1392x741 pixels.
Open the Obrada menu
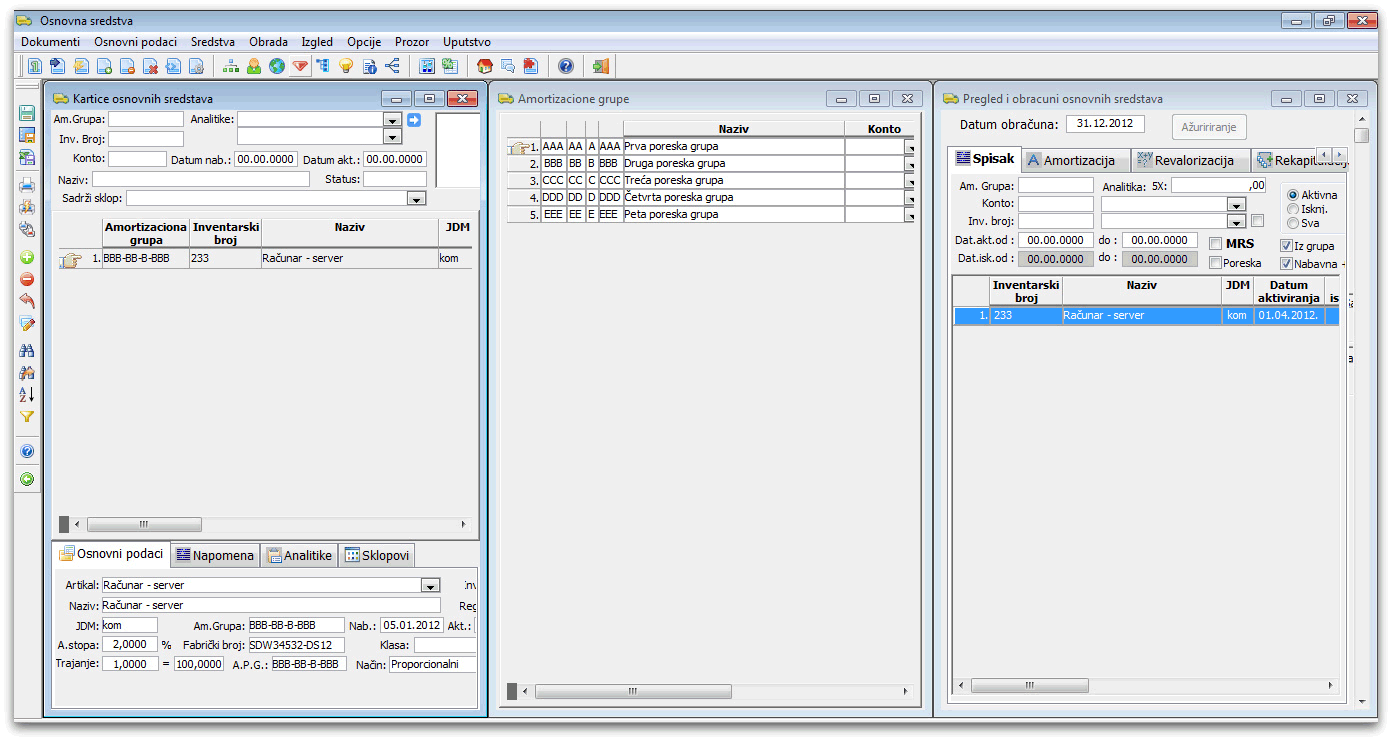point(266,42)
